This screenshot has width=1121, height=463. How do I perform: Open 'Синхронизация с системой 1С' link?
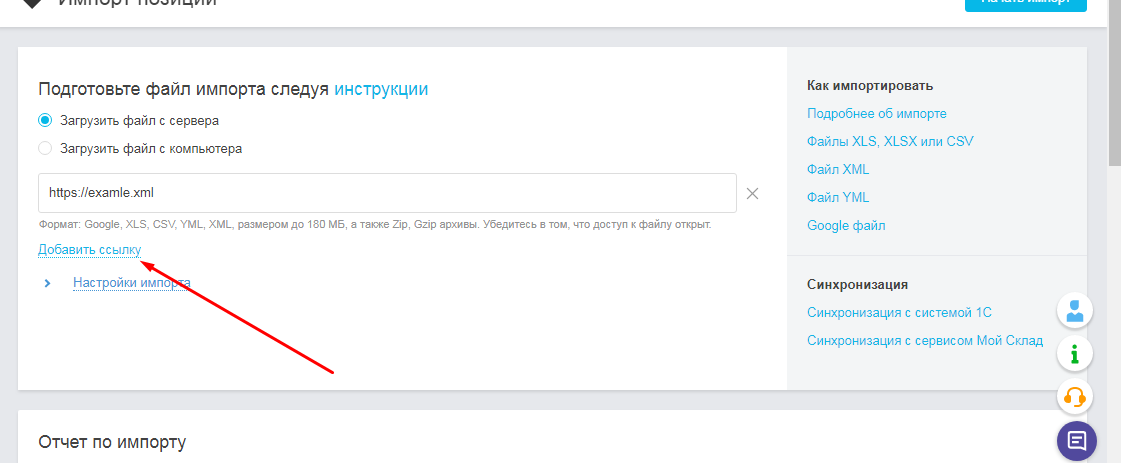899,313
